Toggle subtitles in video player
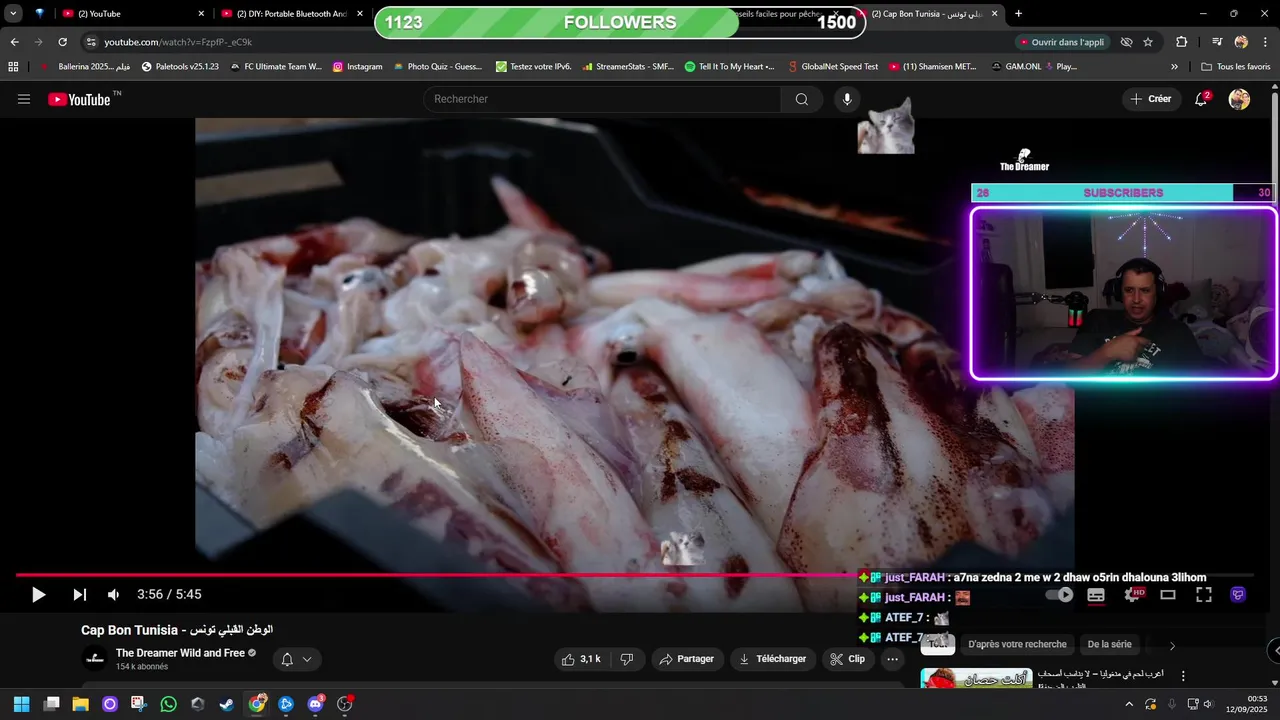The image size is (1280, 720). tap(1096, 595)
